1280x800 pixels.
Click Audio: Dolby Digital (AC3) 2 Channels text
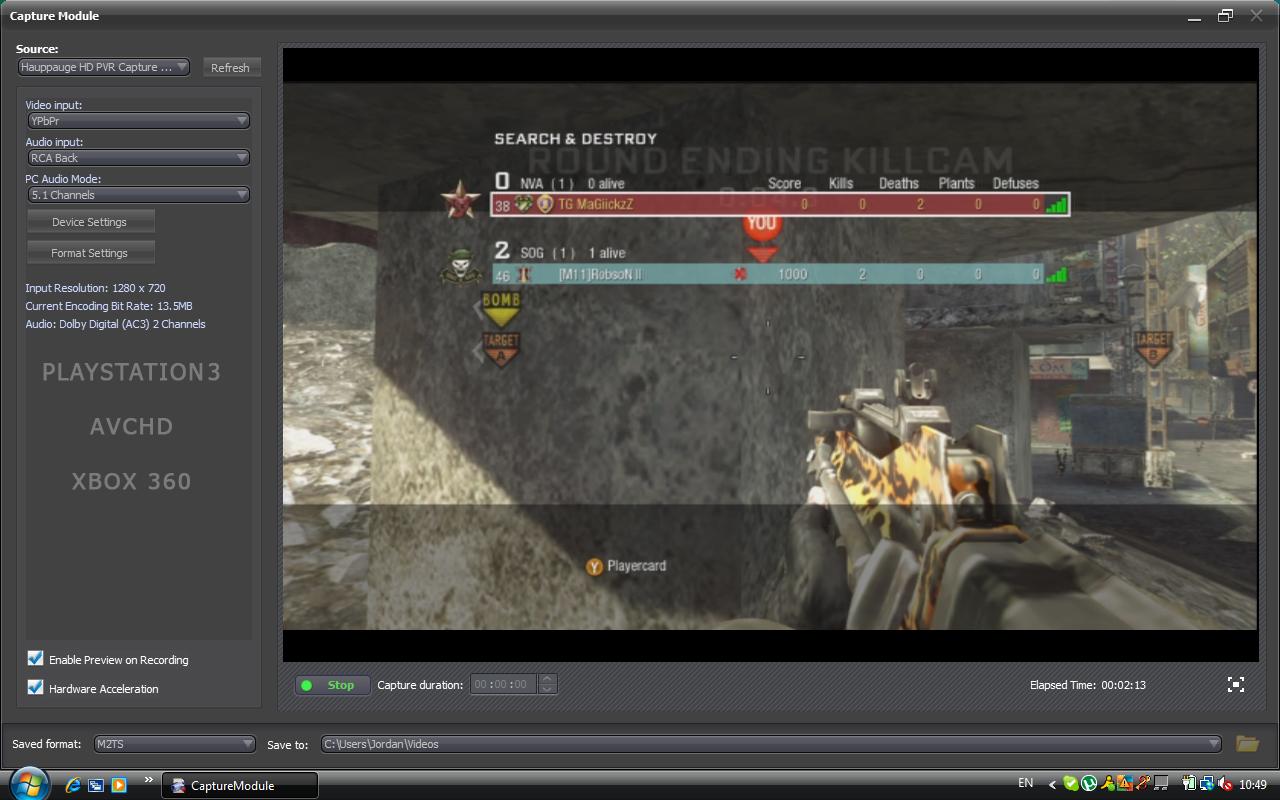[115, 324]
